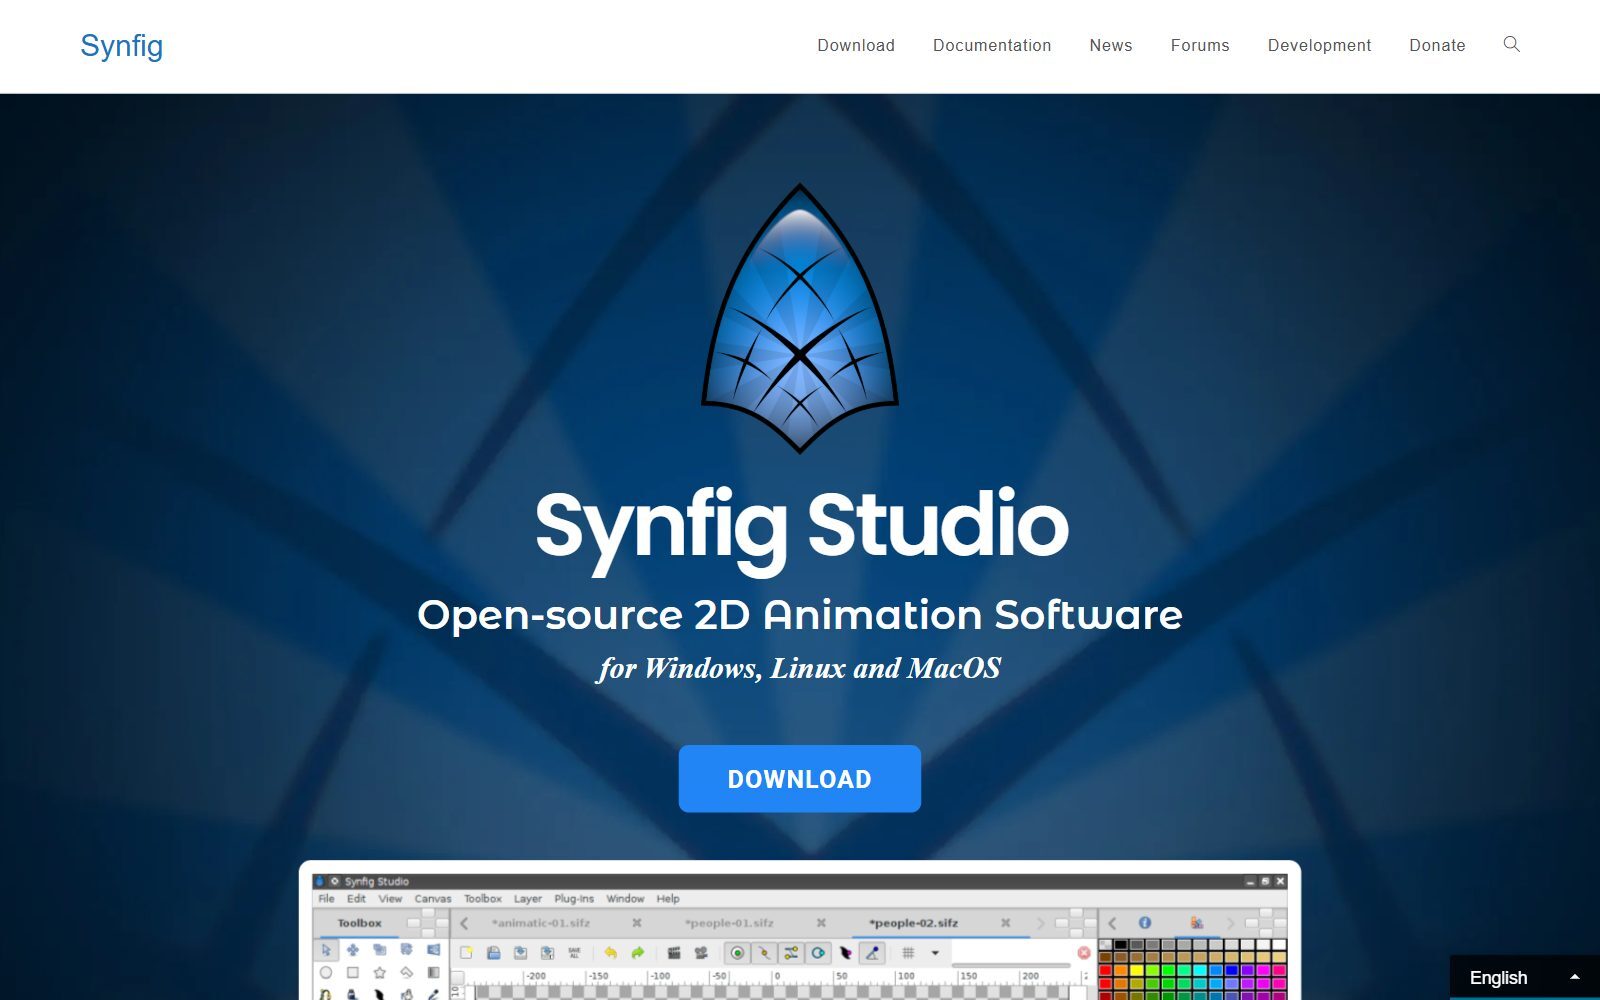Open the Canvas menu in the Synfig Studio screenshot
This screenshot has height=1000, width=1600.
click(433, 899)
